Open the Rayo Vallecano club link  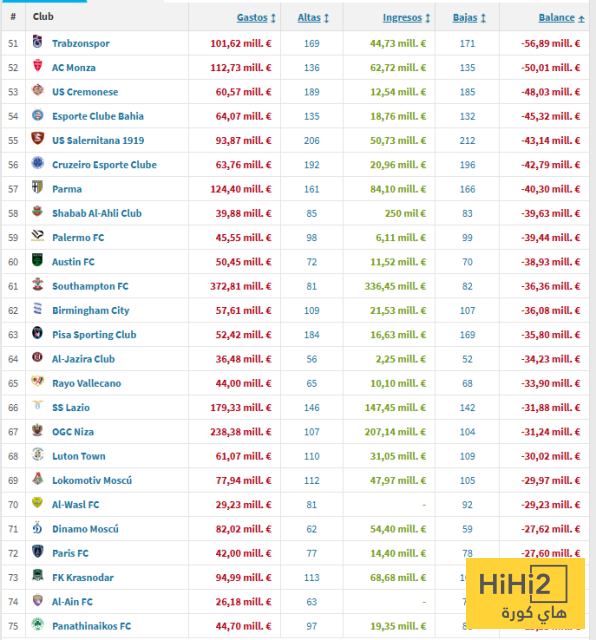[x=87, y=383]
